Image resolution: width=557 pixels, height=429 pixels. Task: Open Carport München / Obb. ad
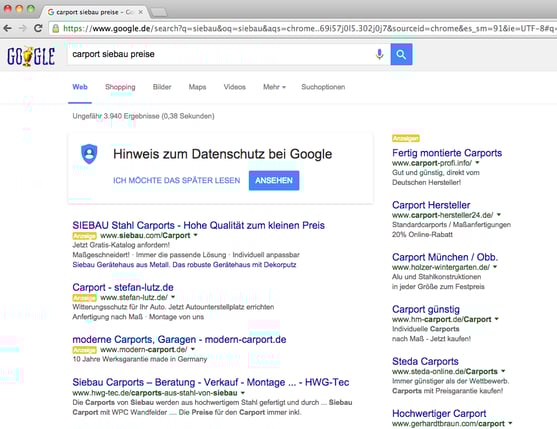[x=445, y=257]
